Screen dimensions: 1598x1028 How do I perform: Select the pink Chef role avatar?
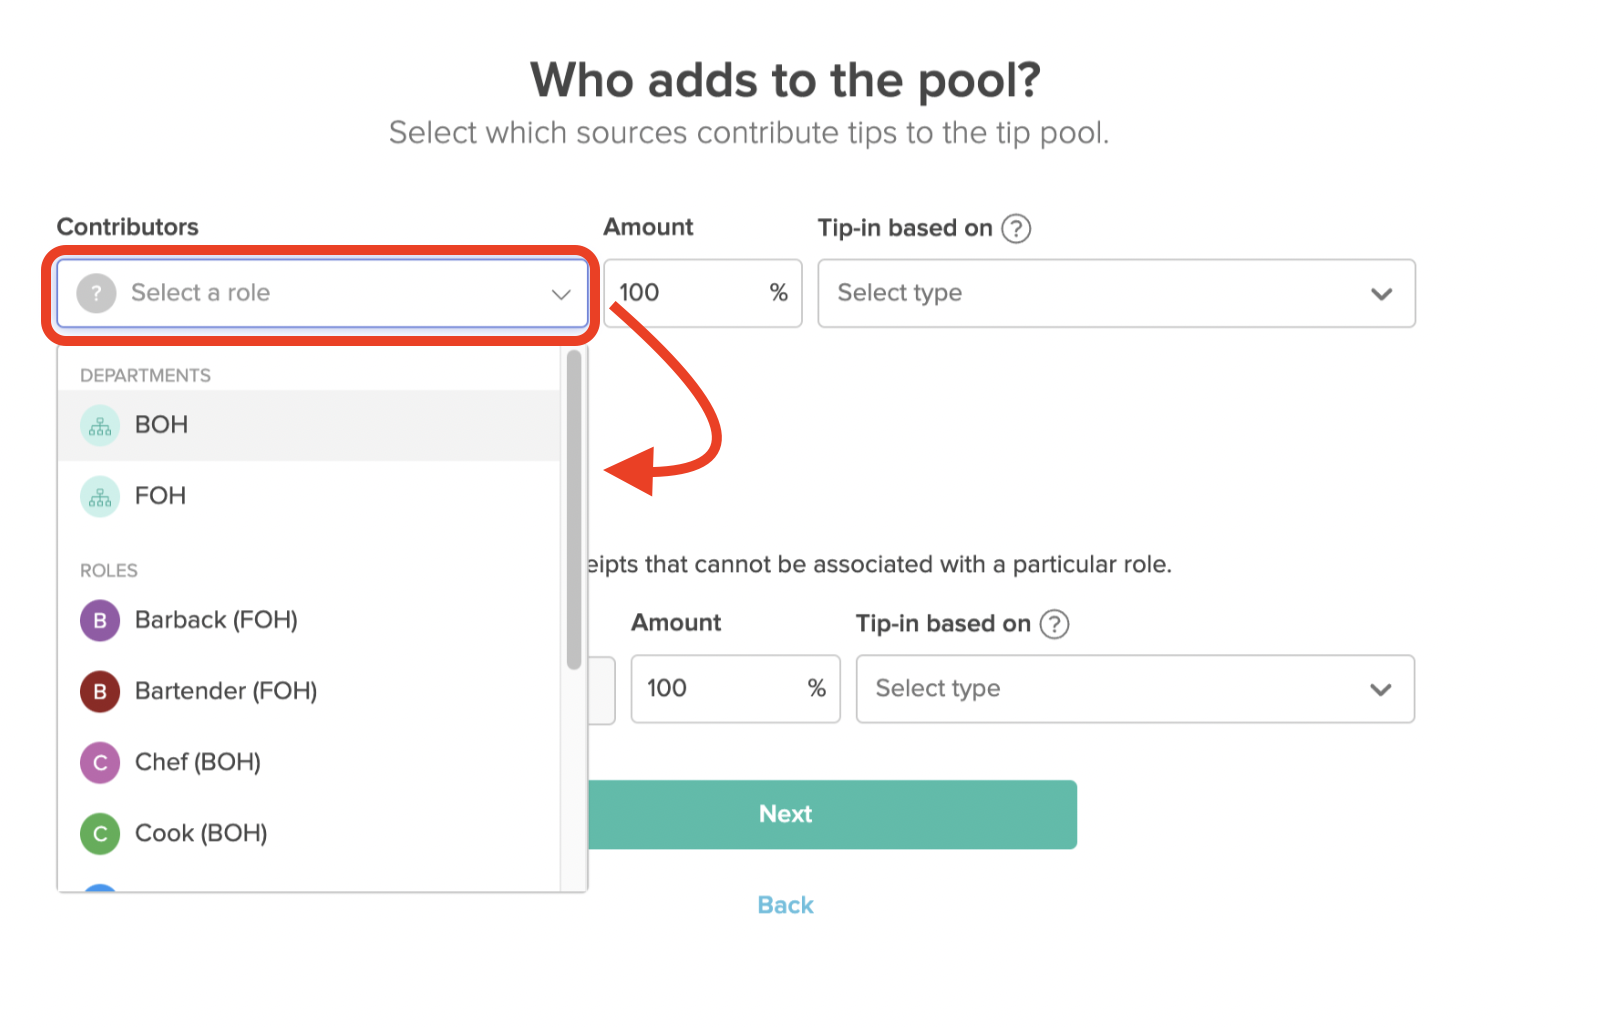point(99,762)
